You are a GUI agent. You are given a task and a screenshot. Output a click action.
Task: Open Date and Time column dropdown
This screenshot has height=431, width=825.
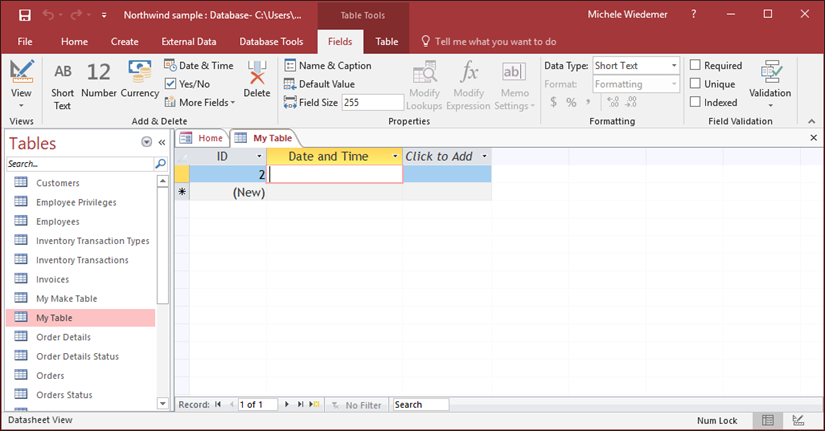(395, 156)
